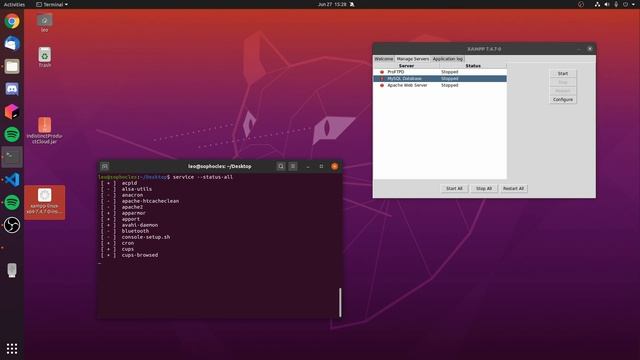Select the leo home folder on desktop
Viewport: 640px width, 360px height.
(44, 23)
